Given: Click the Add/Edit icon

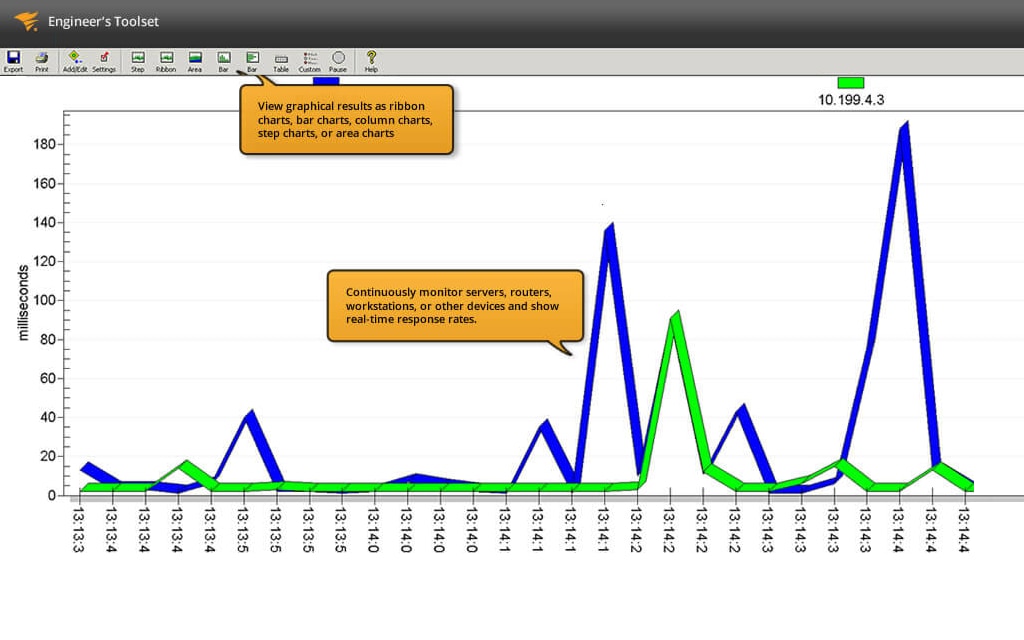Looking at the screenshot, I should tap(73, 60).
